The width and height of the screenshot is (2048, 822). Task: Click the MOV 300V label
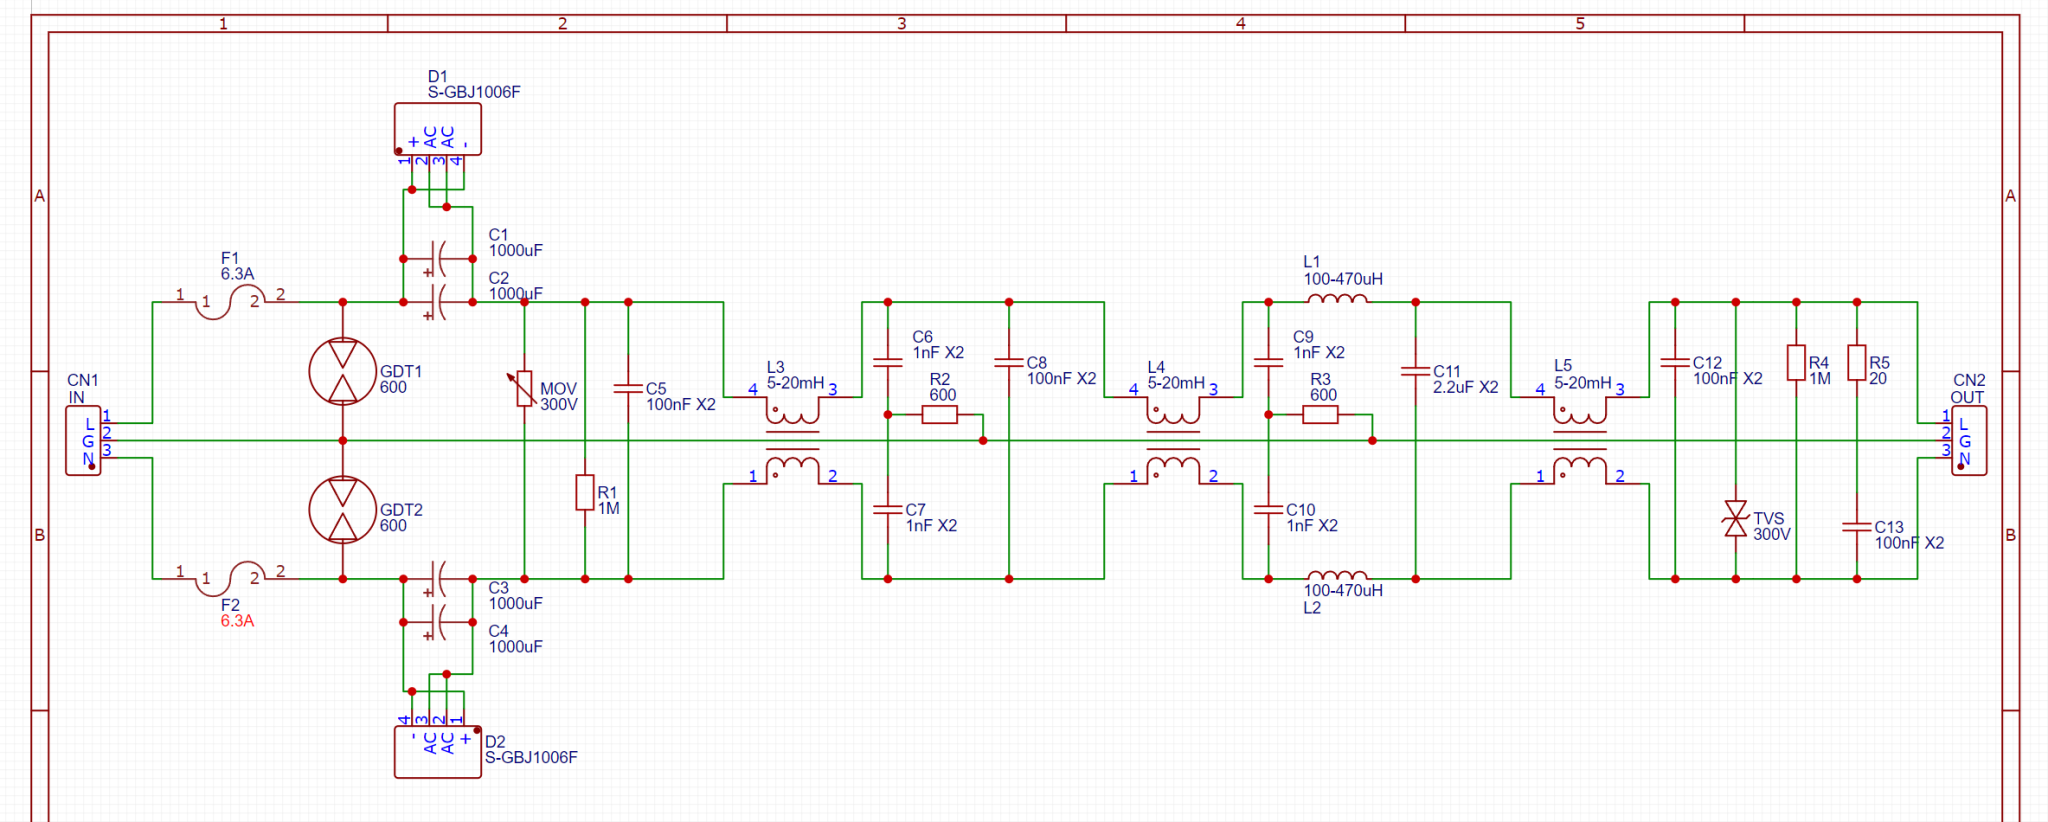[x=559, y=397]
